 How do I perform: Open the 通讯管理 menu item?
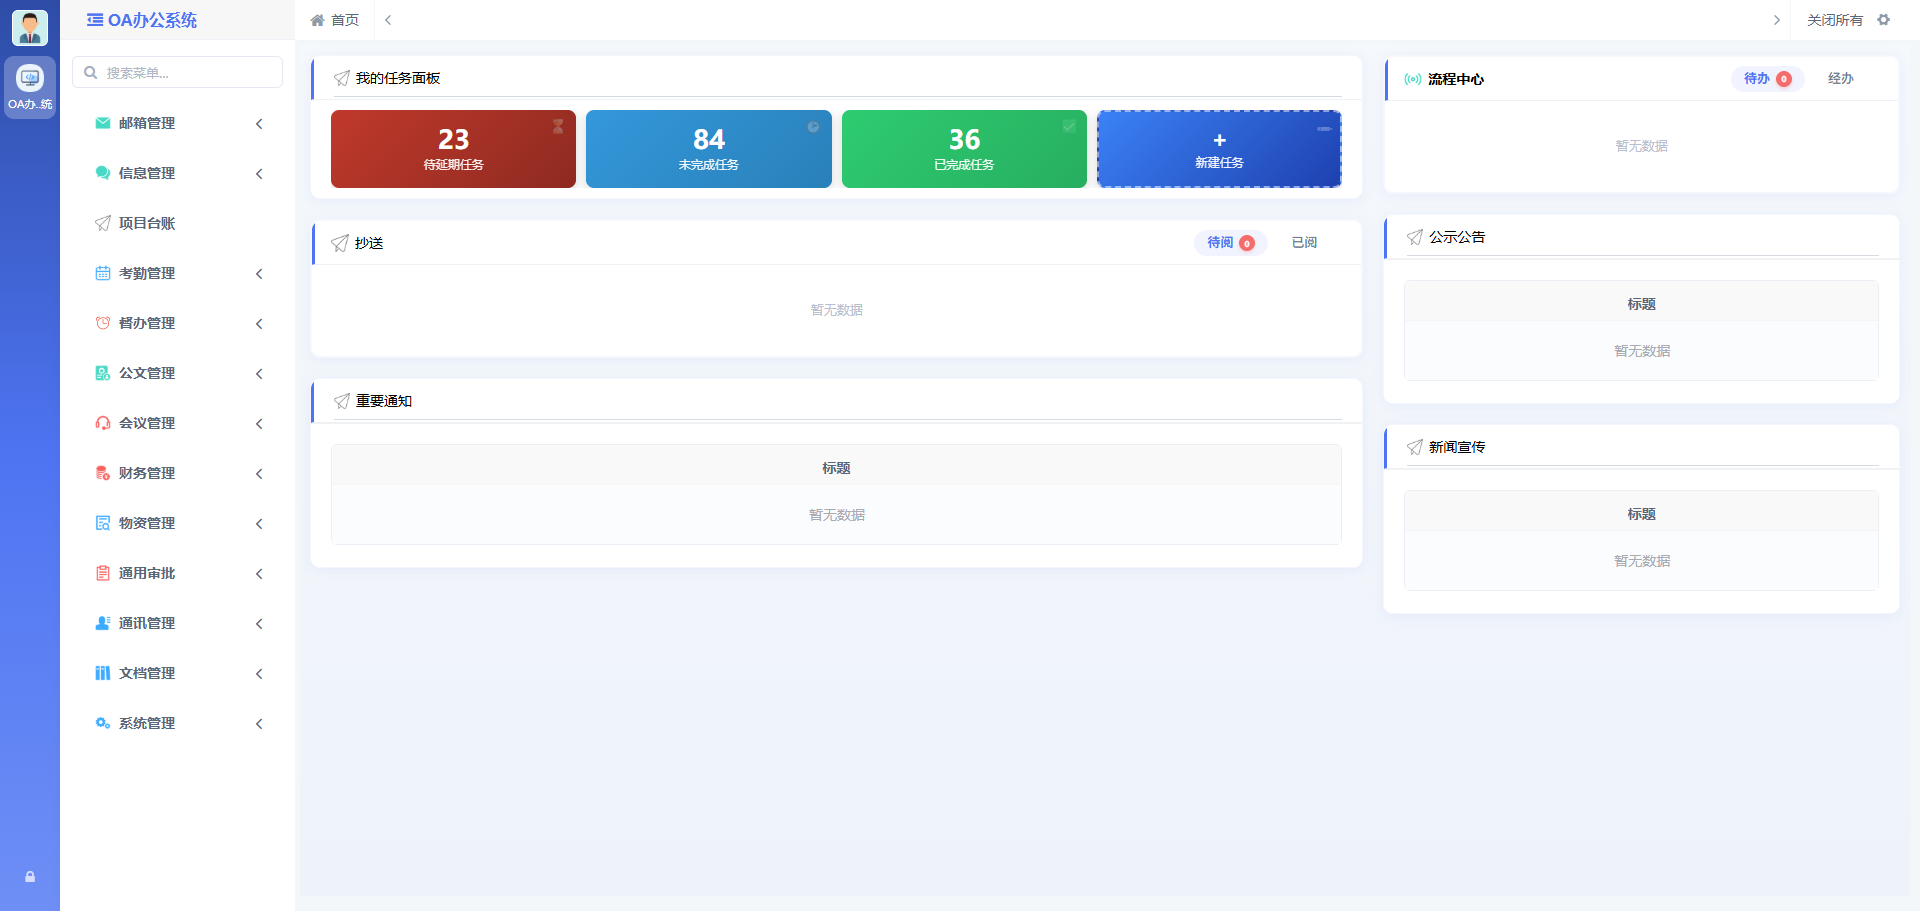pos(177,623)
